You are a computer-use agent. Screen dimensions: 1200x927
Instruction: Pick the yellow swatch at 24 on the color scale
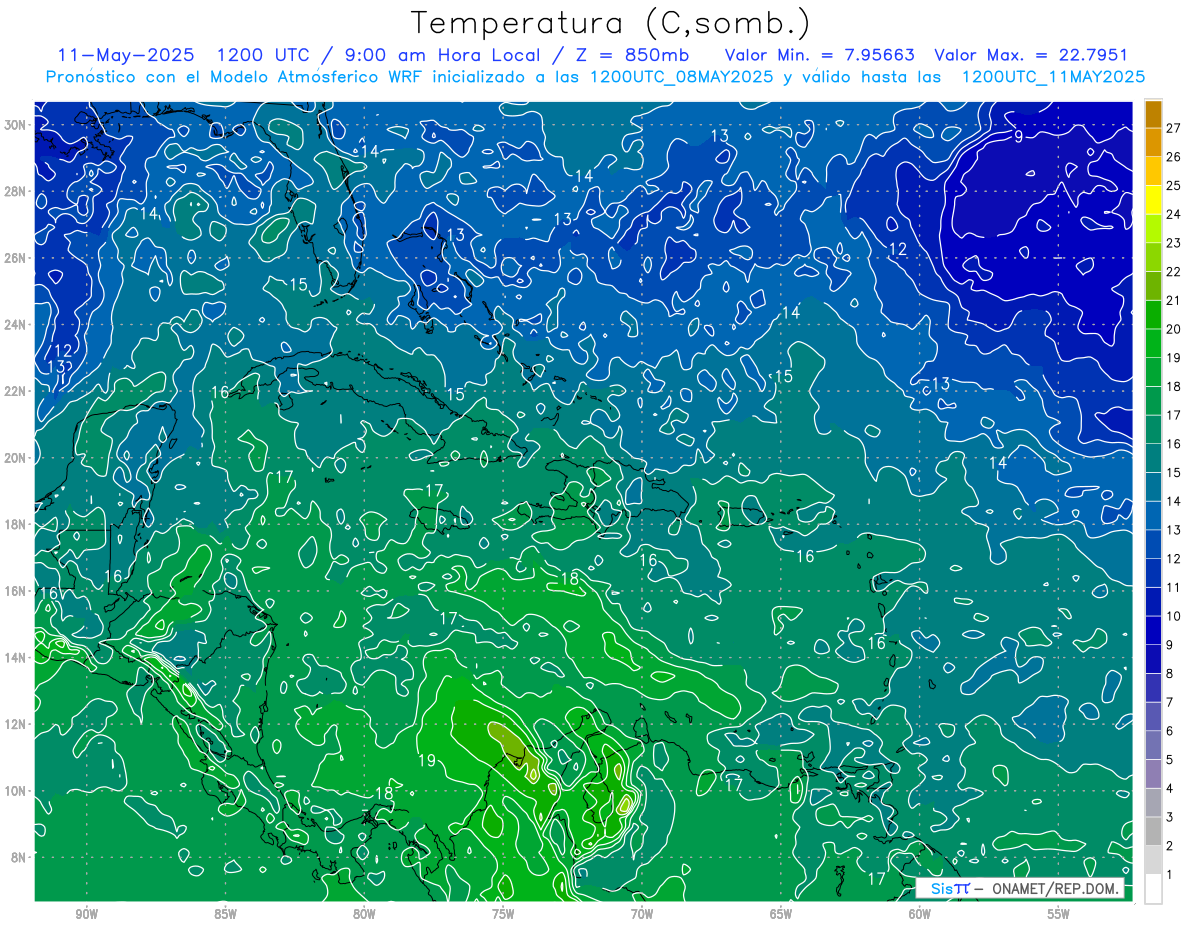(1153, 200)
